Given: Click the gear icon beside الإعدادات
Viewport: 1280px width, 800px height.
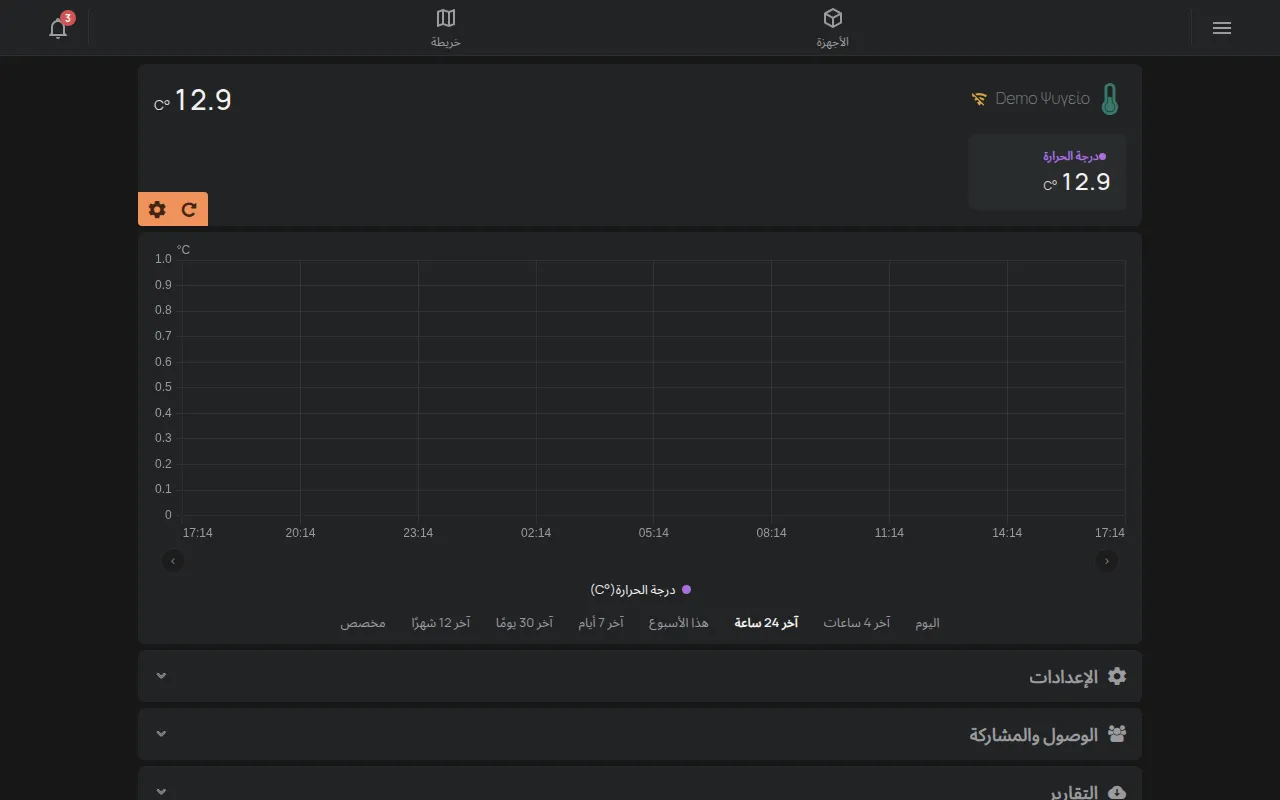Looking at the screenshot, I should coord(1117,676).
